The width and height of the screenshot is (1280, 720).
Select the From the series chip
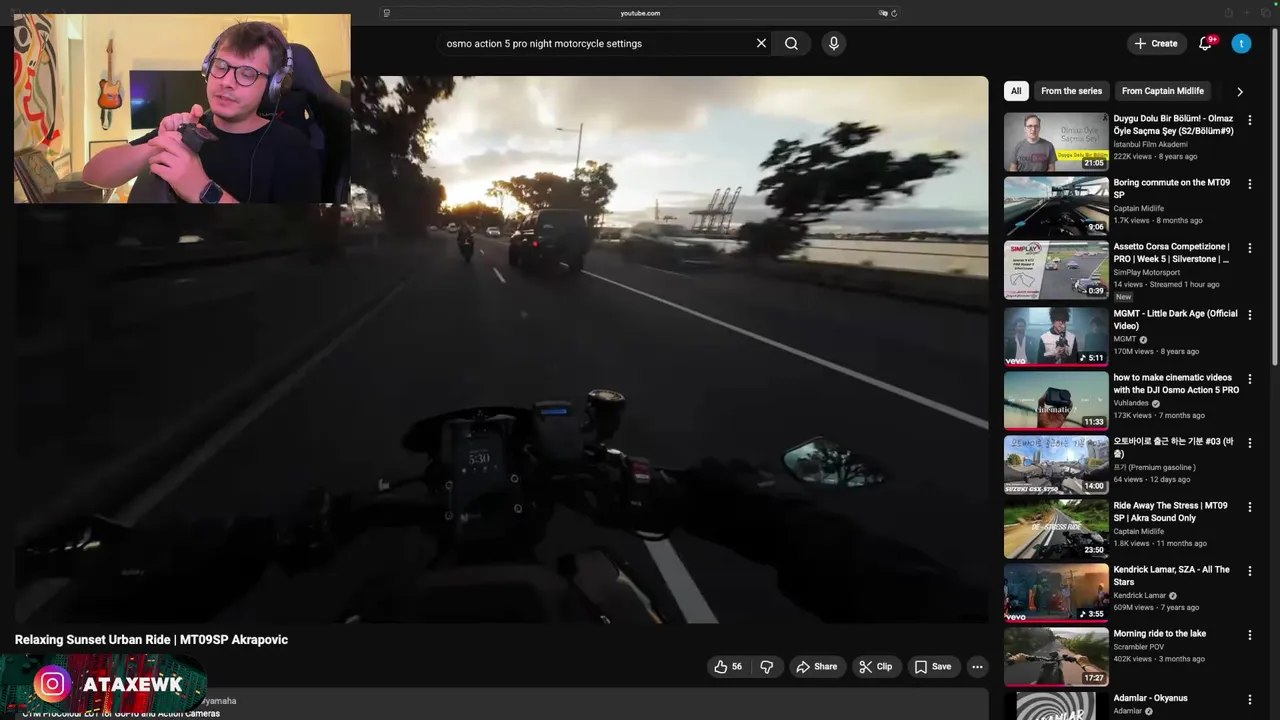pyautogui.click(x=1071, y=91)
